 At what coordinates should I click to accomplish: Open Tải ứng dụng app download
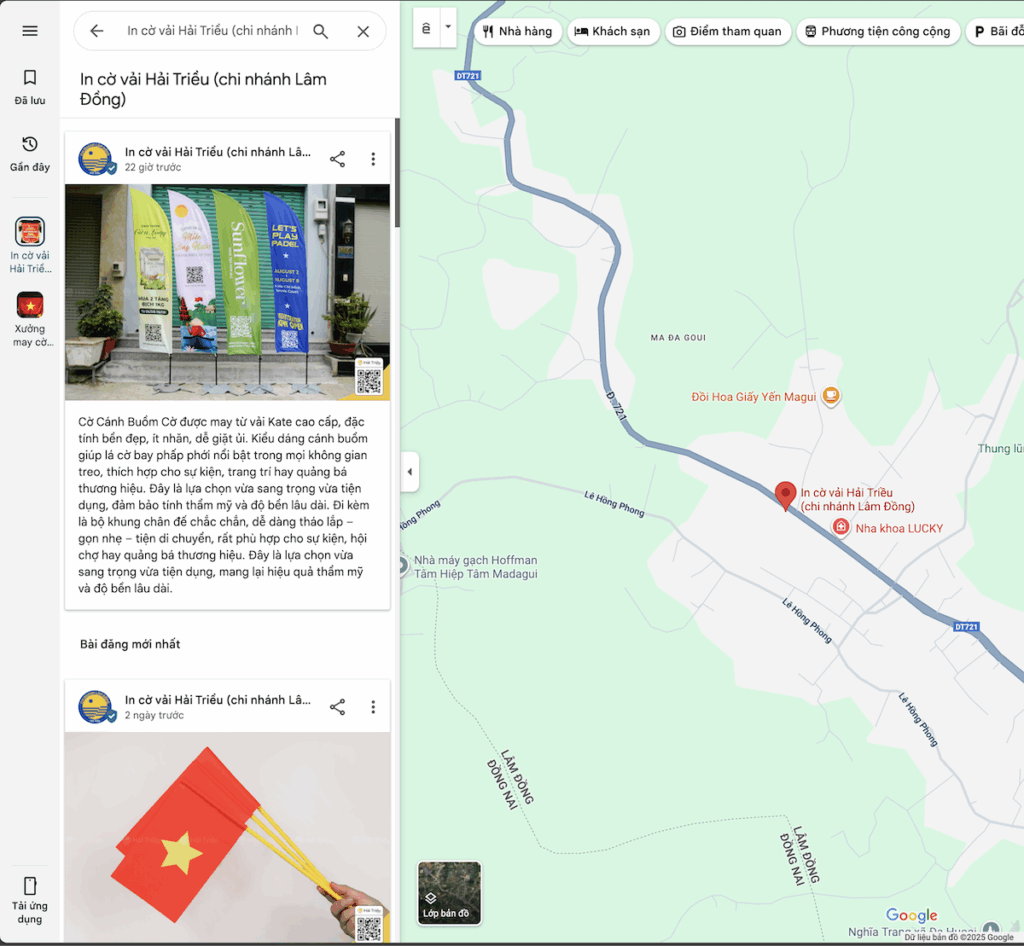pos(30,901)
